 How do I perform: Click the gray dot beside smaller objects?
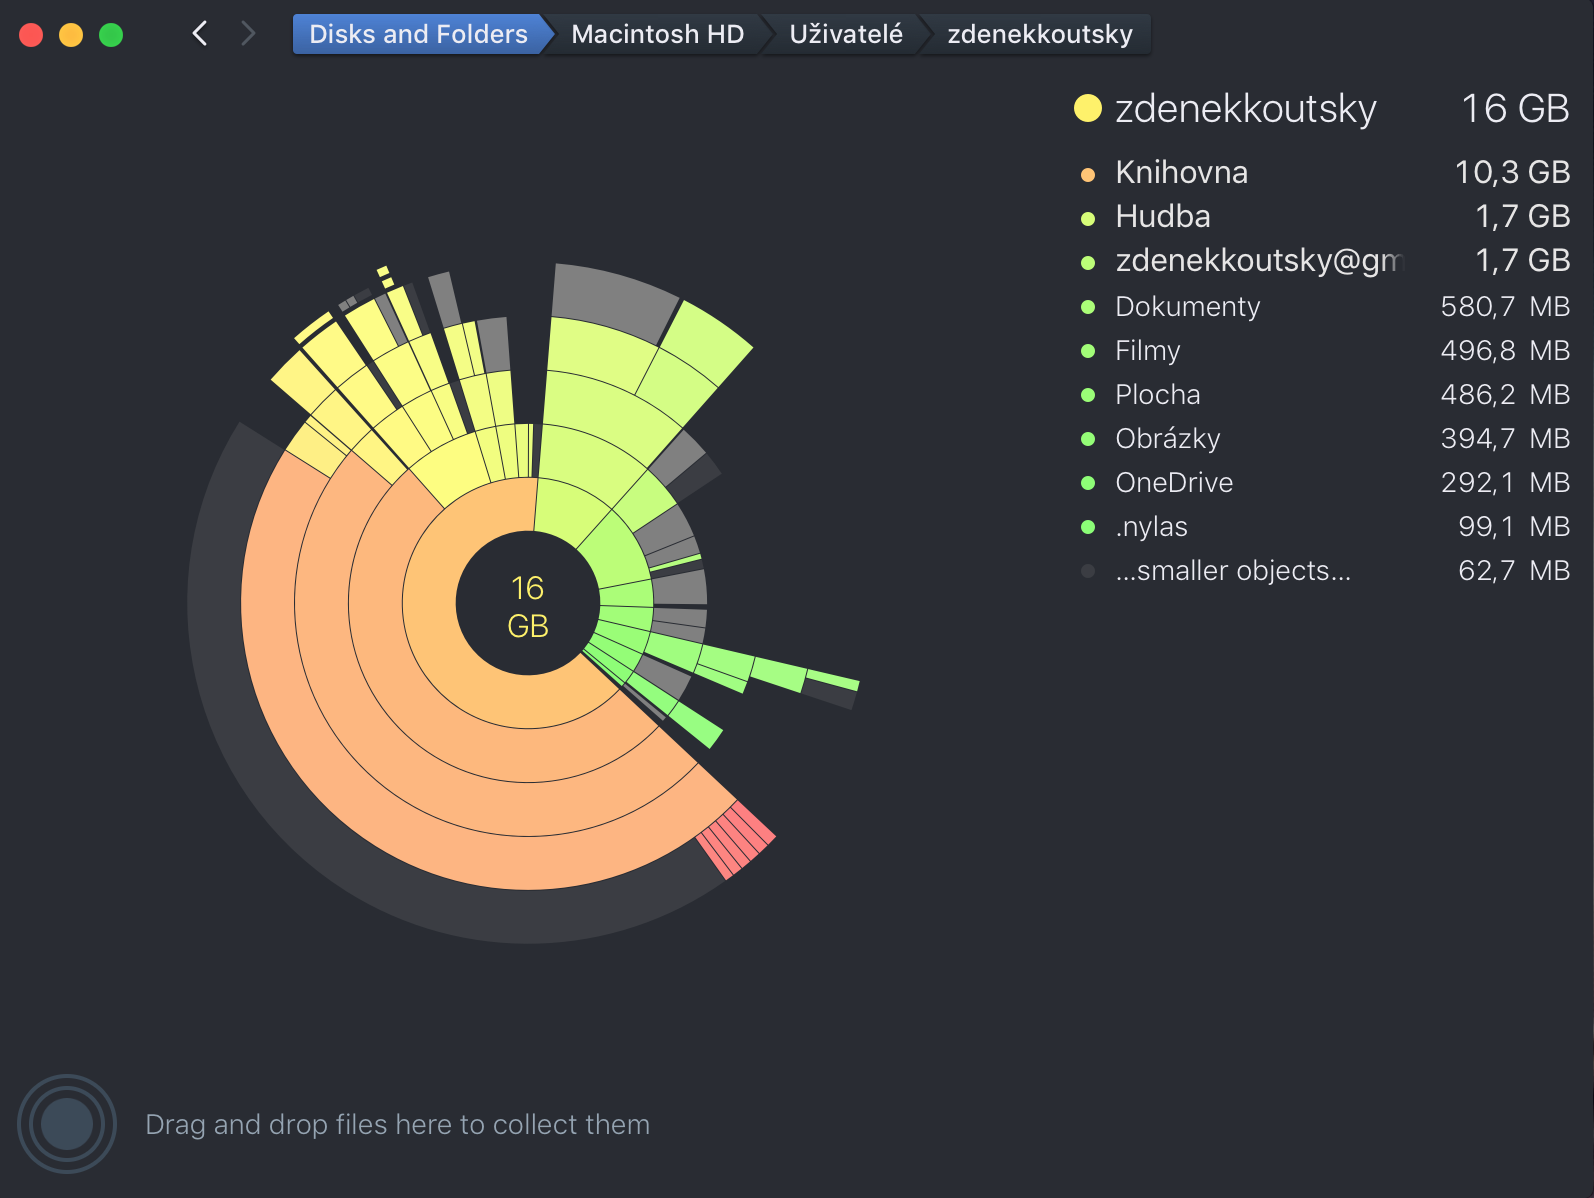click(x=1088, y=571)
